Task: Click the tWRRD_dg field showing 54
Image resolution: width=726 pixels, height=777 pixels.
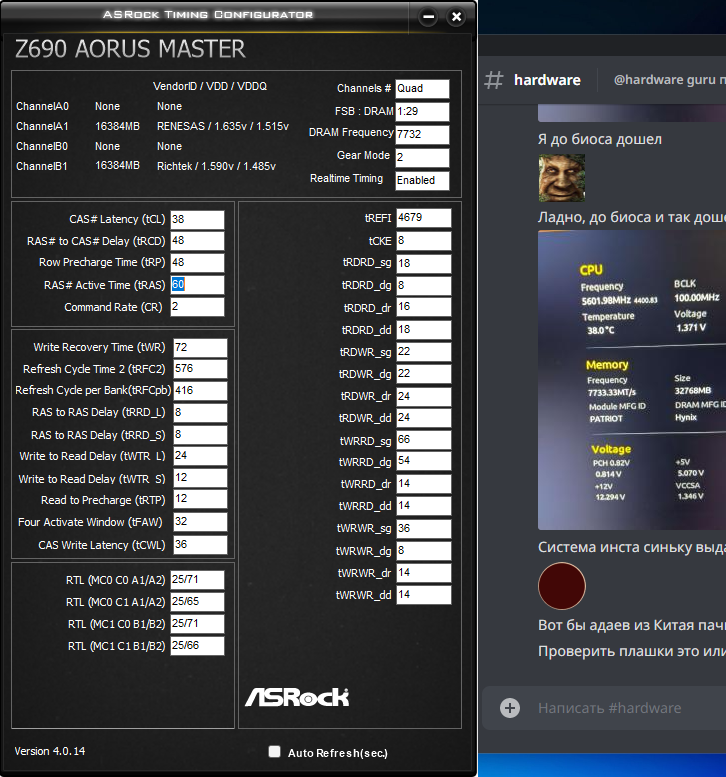Action: [424, 461]
